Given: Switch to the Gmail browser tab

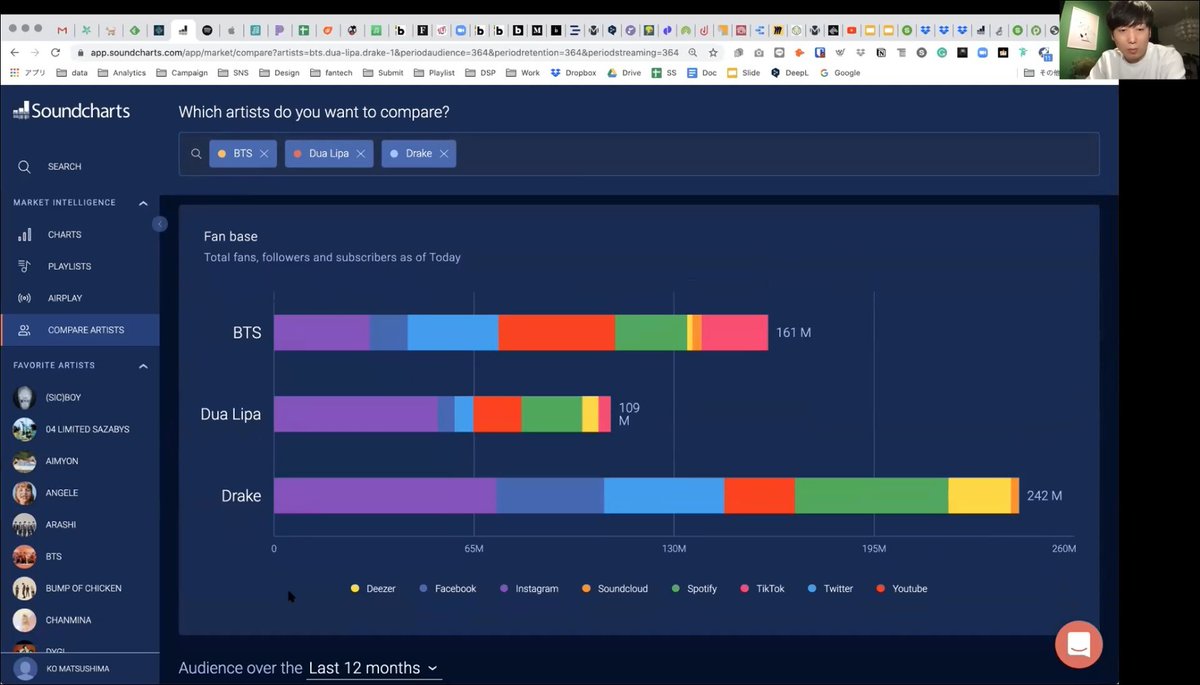Looking at the screenshot, I should coord(63,30).
